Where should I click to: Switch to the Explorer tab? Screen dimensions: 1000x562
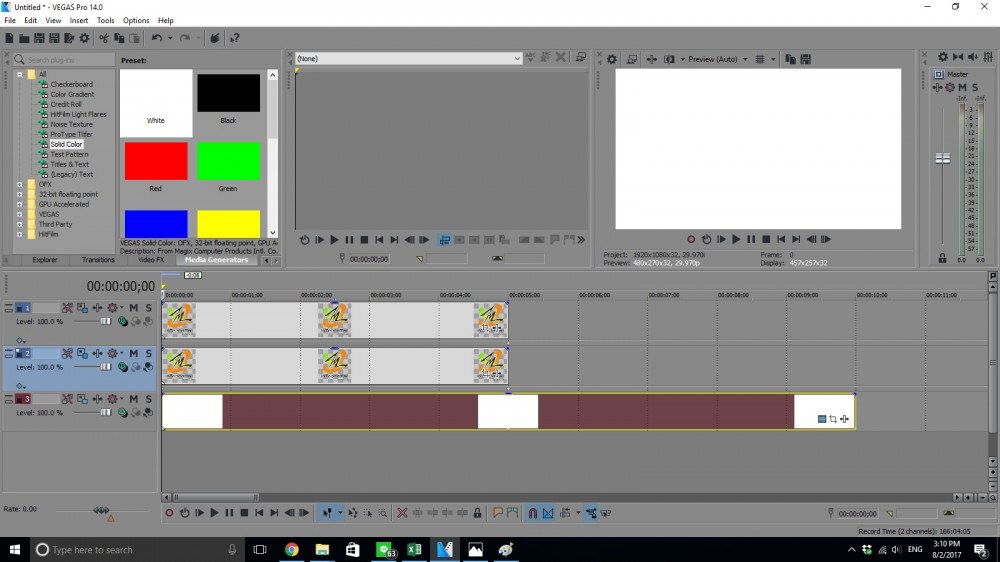point(45,260)
